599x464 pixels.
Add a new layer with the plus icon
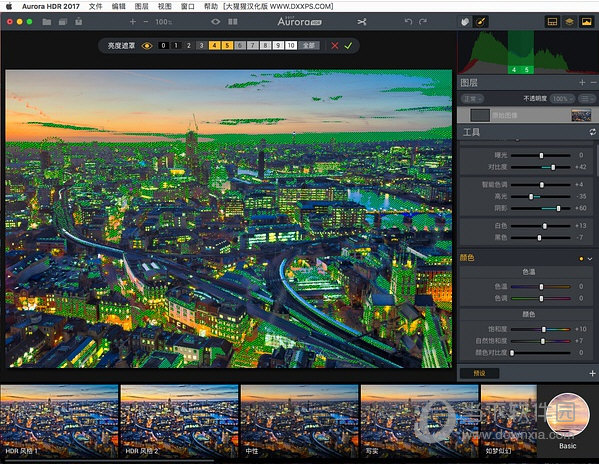coord(582,82)
